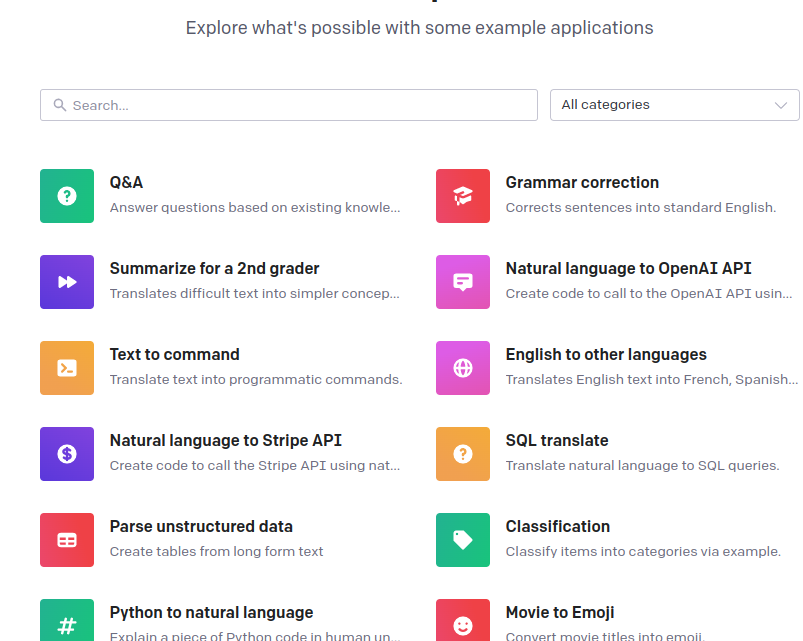Focus the Search examples input field
Viewport: 803px width, 641px height.
[300, 105]
